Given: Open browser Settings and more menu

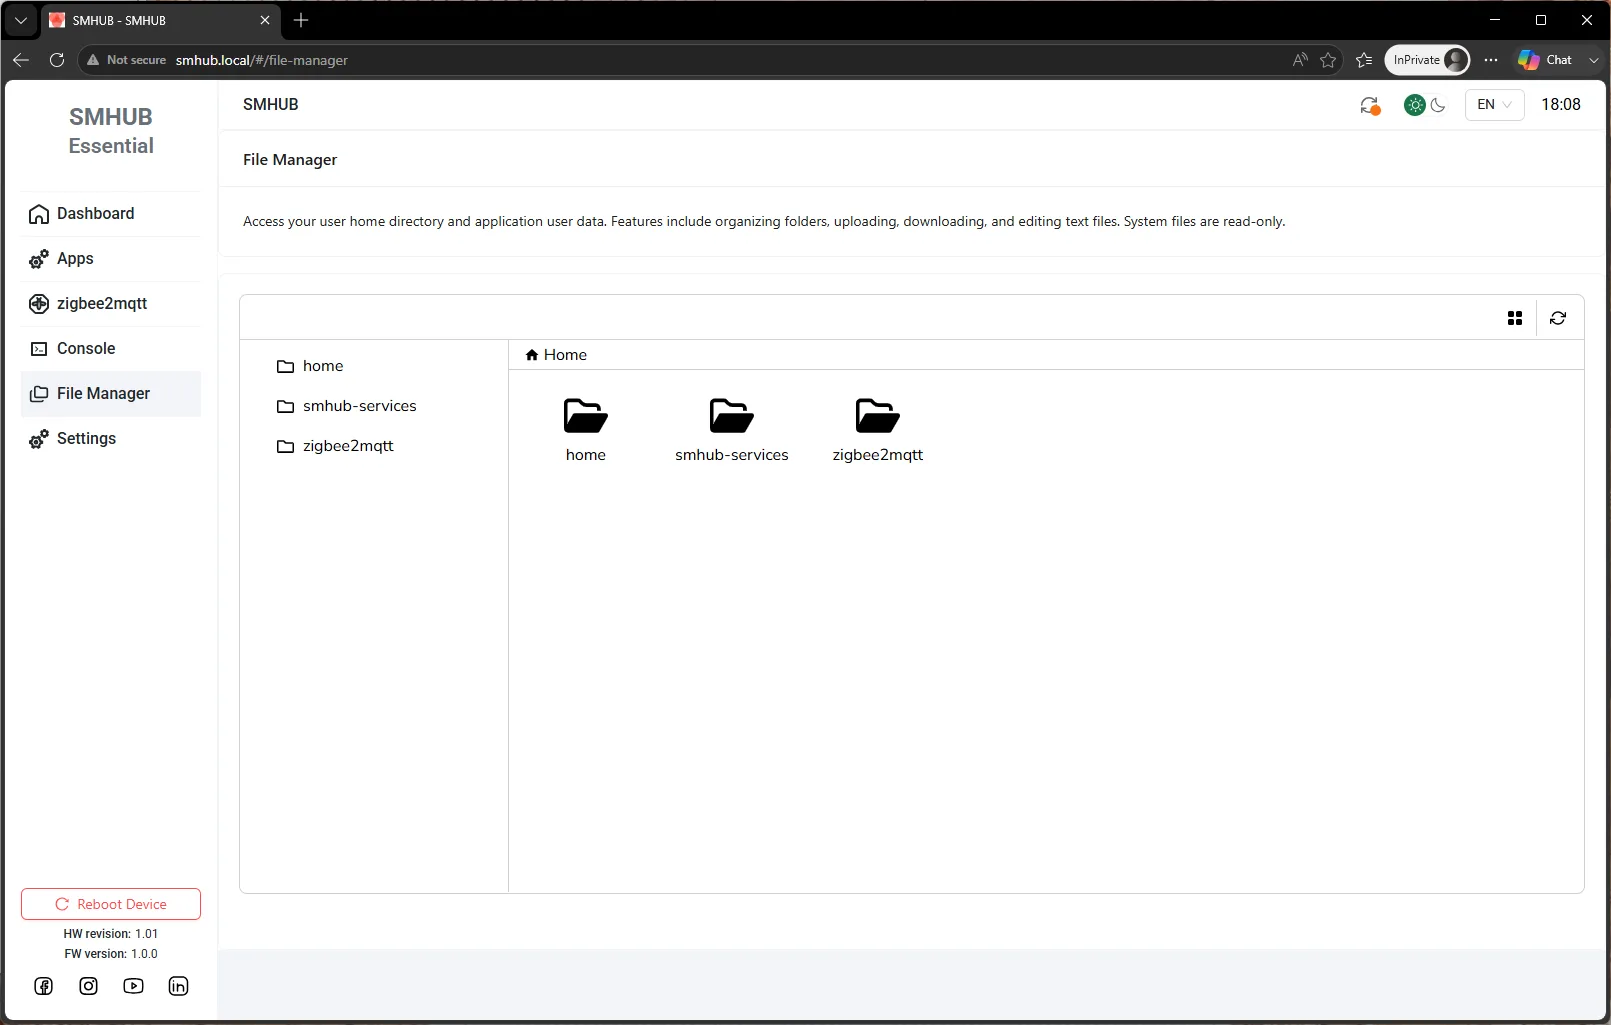Looking at the screenshot, I should (x=1491, y=60).
